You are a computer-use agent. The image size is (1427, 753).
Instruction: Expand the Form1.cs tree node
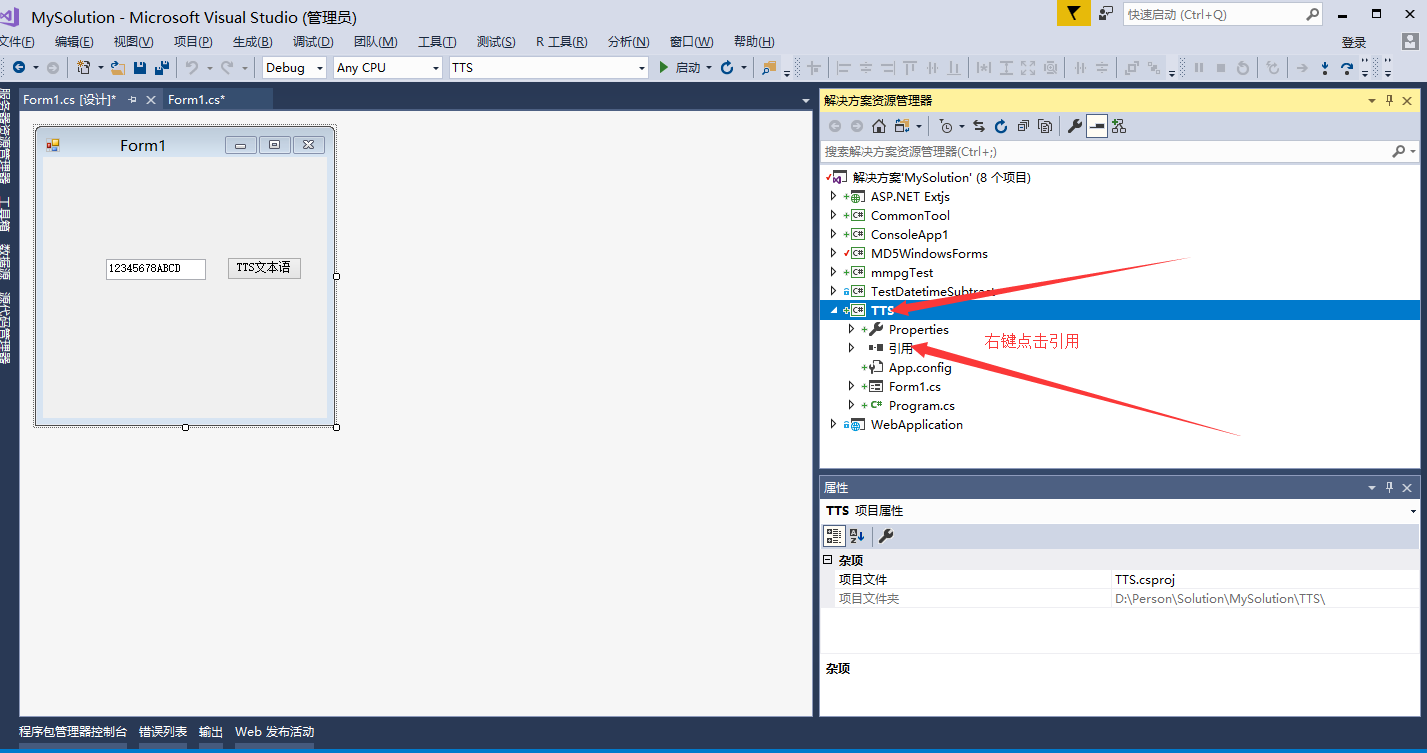click(852, 386)
